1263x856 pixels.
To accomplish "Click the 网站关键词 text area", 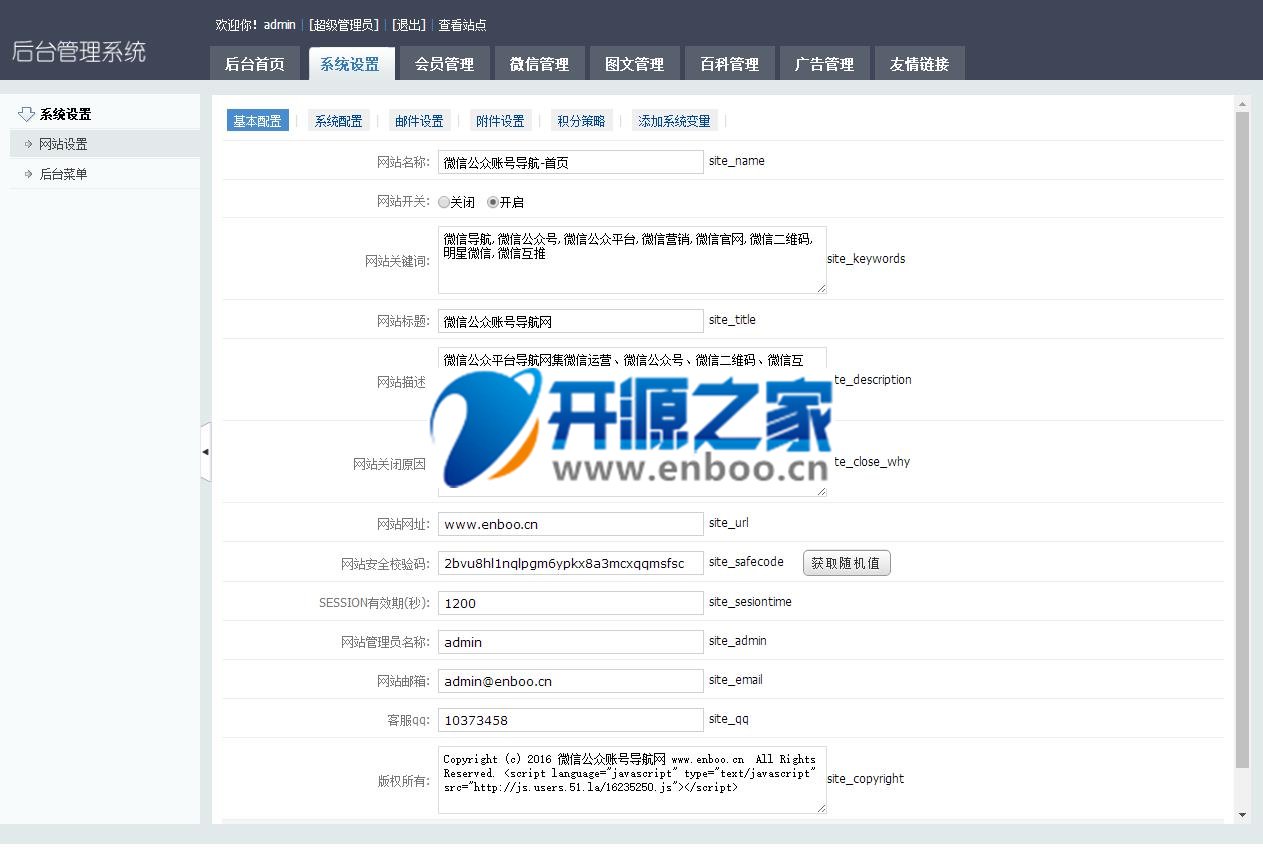I will pos(632,260).
